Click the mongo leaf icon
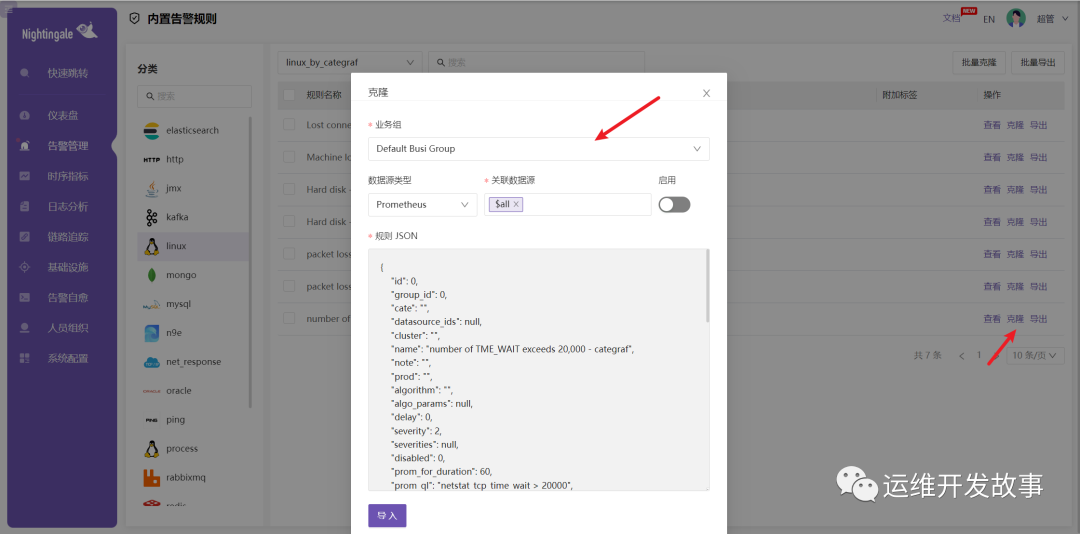This screenshot has width=1080, height=534. tap(152, 275)
